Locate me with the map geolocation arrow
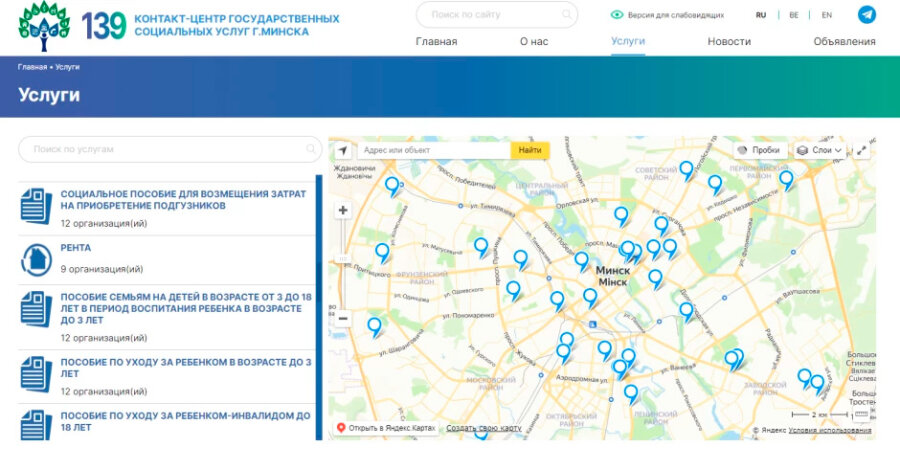This screenshot has width=900, height=469. tap(343, 150)
